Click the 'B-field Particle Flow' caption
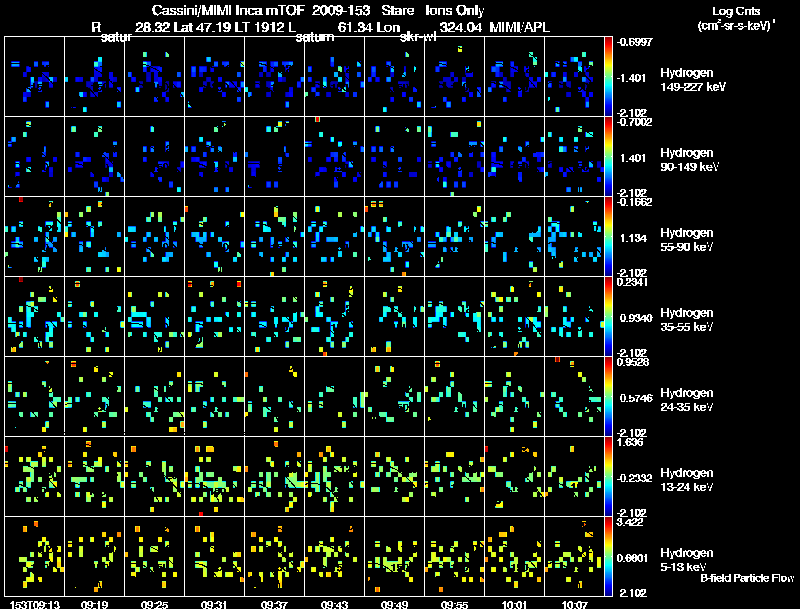 coord(747,578)
